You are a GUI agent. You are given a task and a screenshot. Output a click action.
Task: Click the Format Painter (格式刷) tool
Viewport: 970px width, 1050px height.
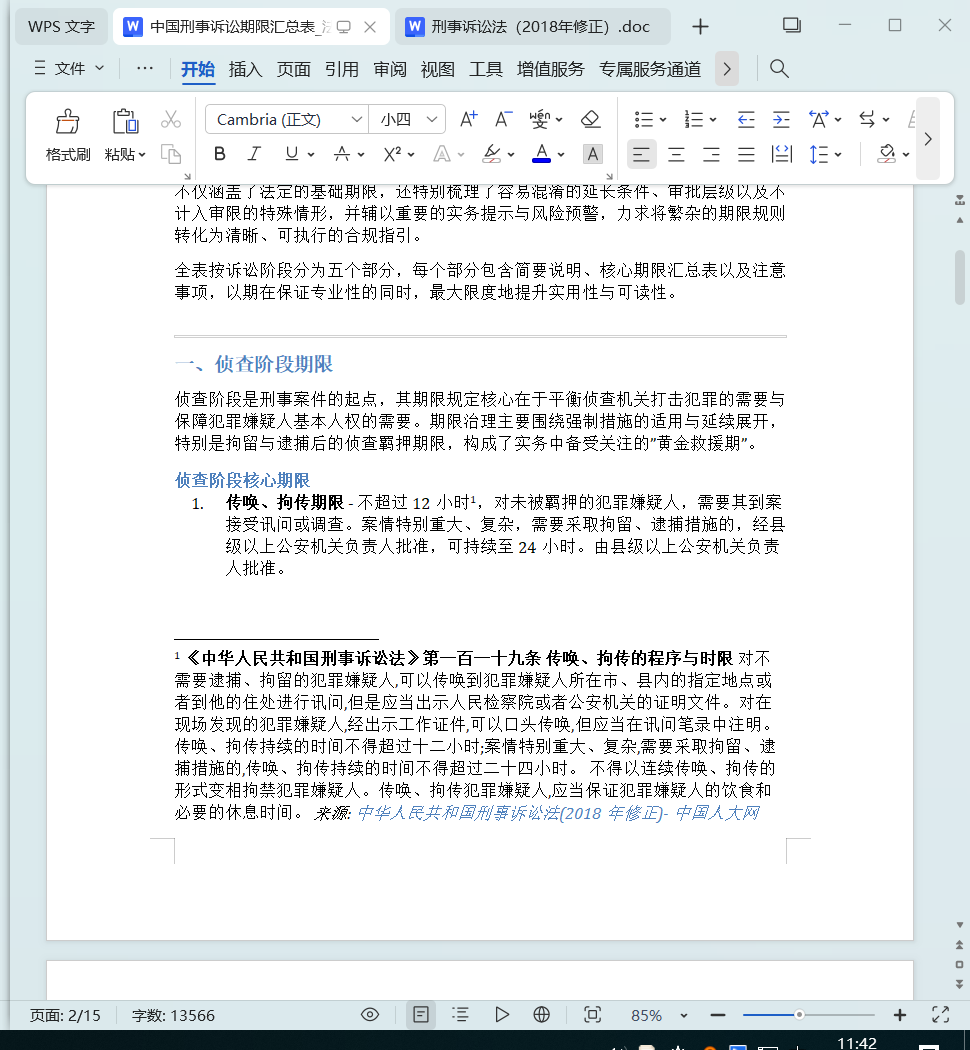68,135
